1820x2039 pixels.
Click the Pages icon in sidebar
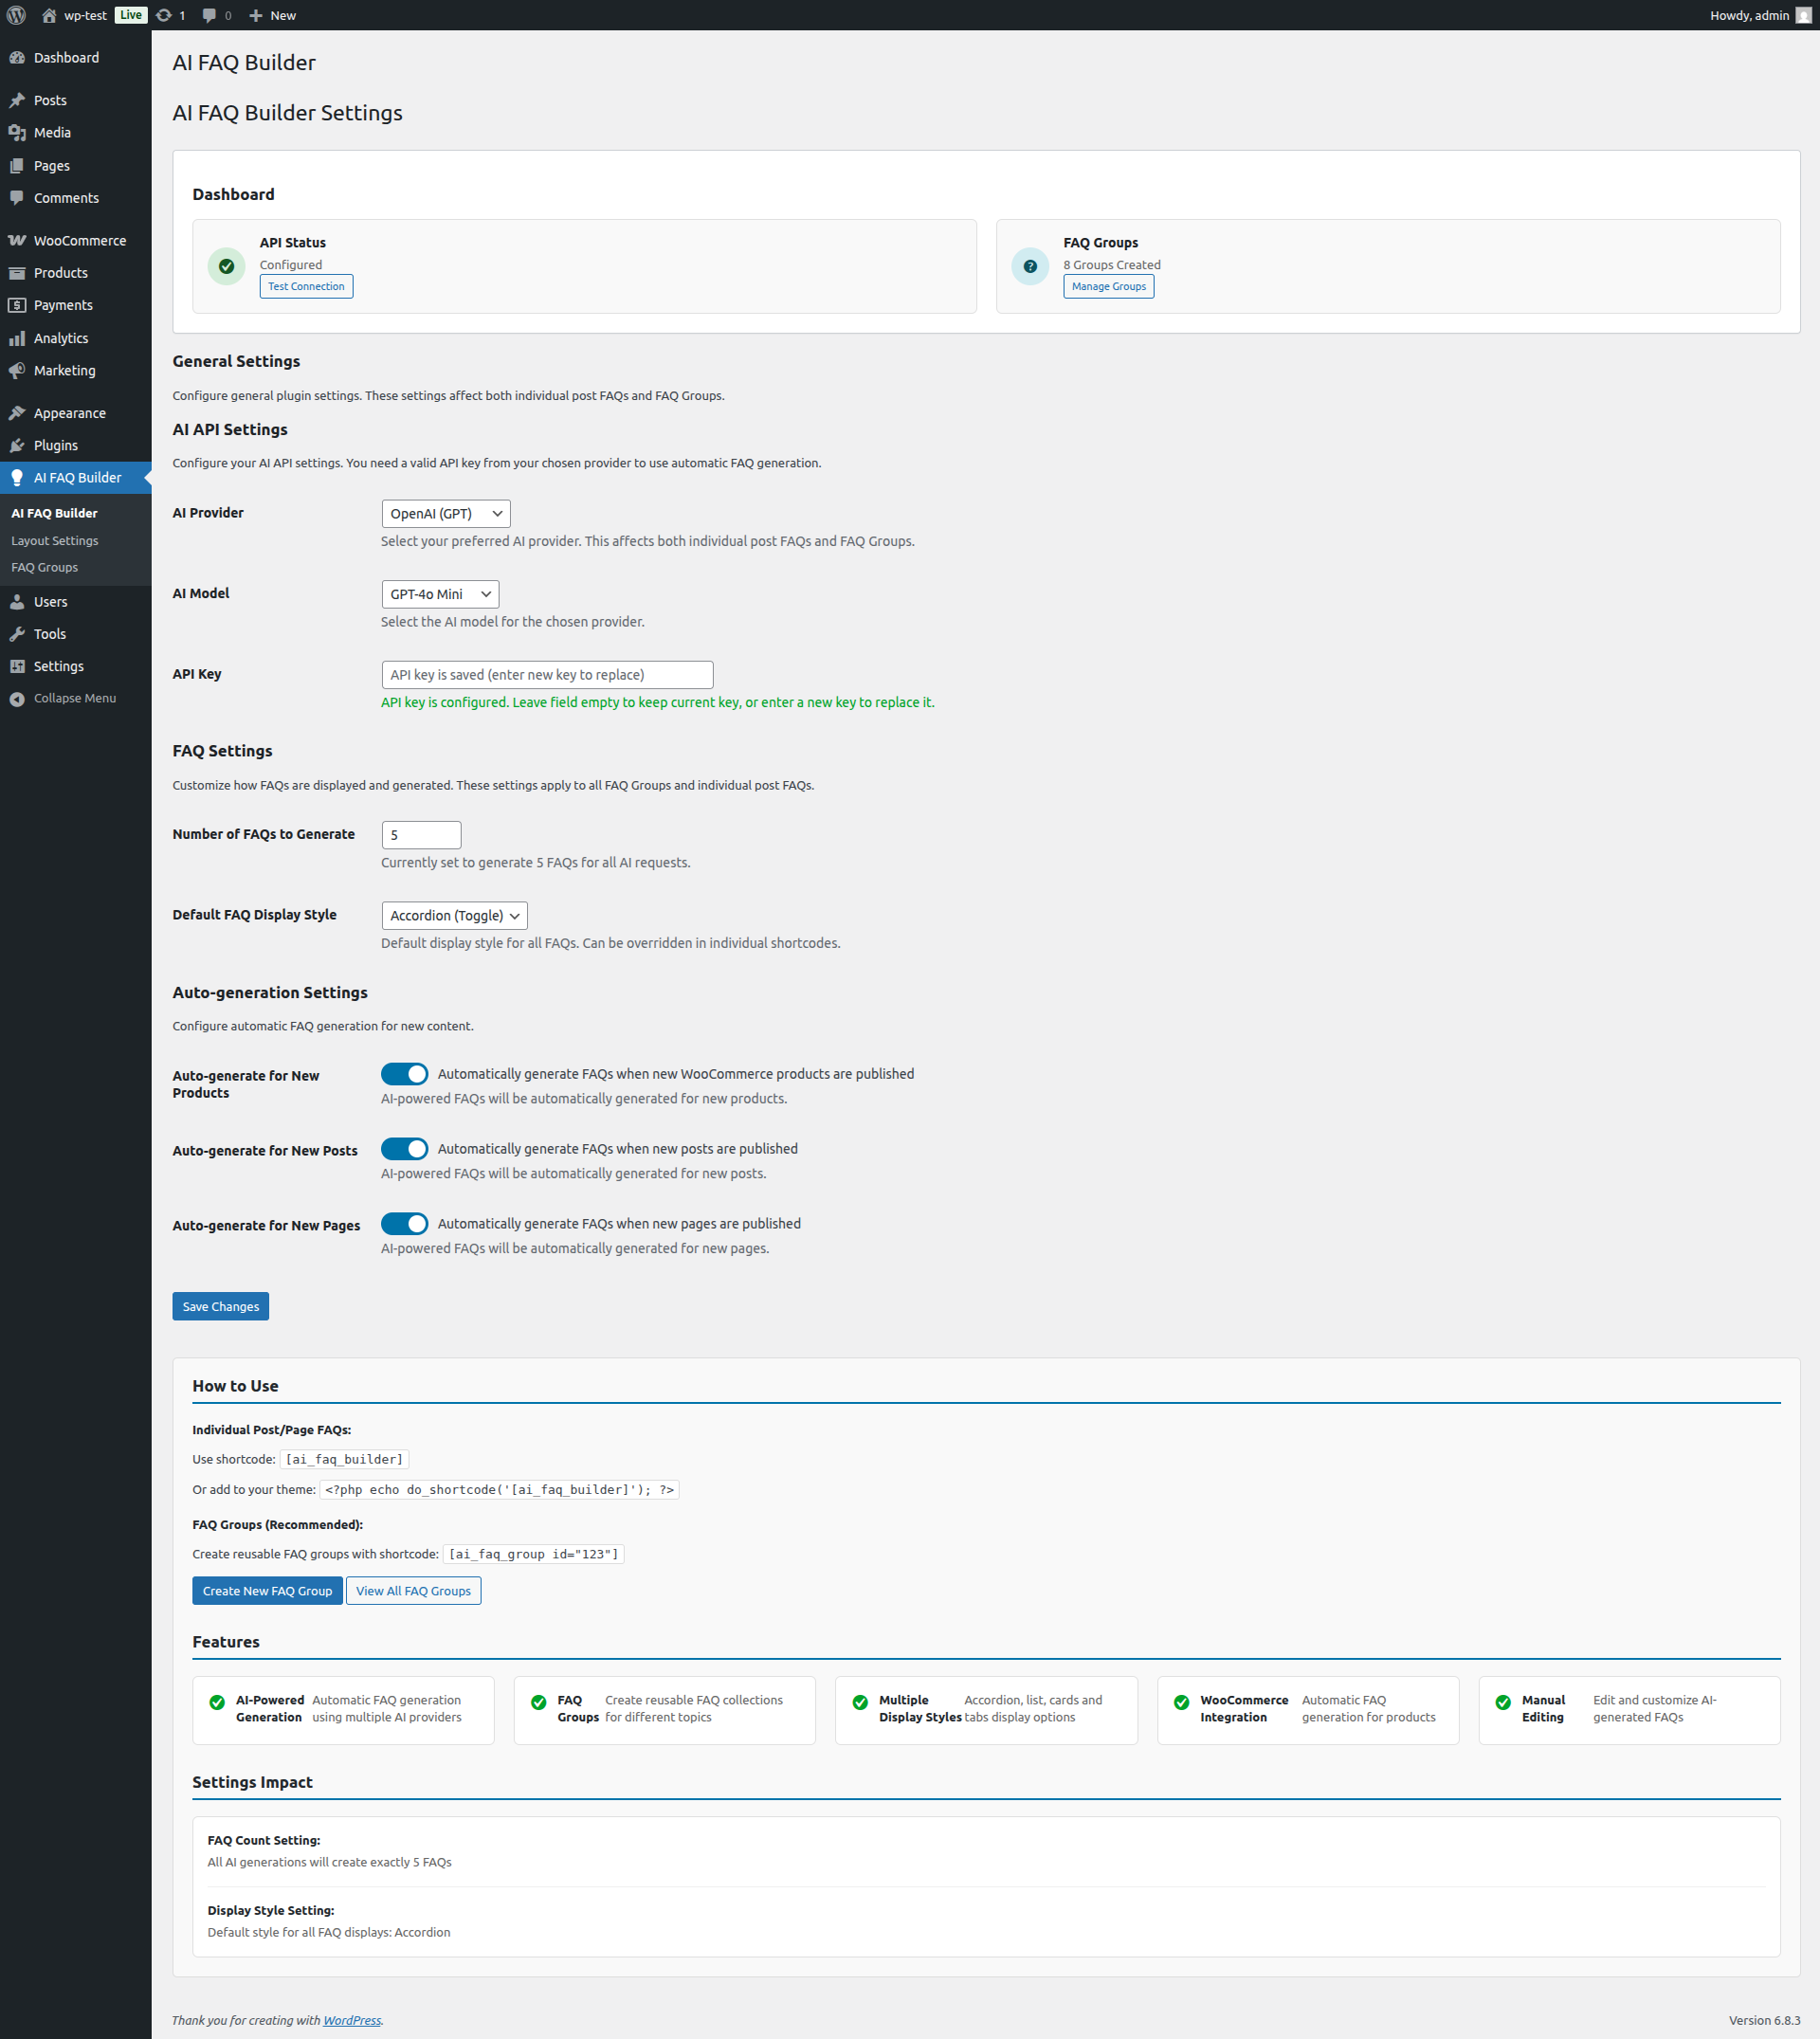(x=17, y=166)
